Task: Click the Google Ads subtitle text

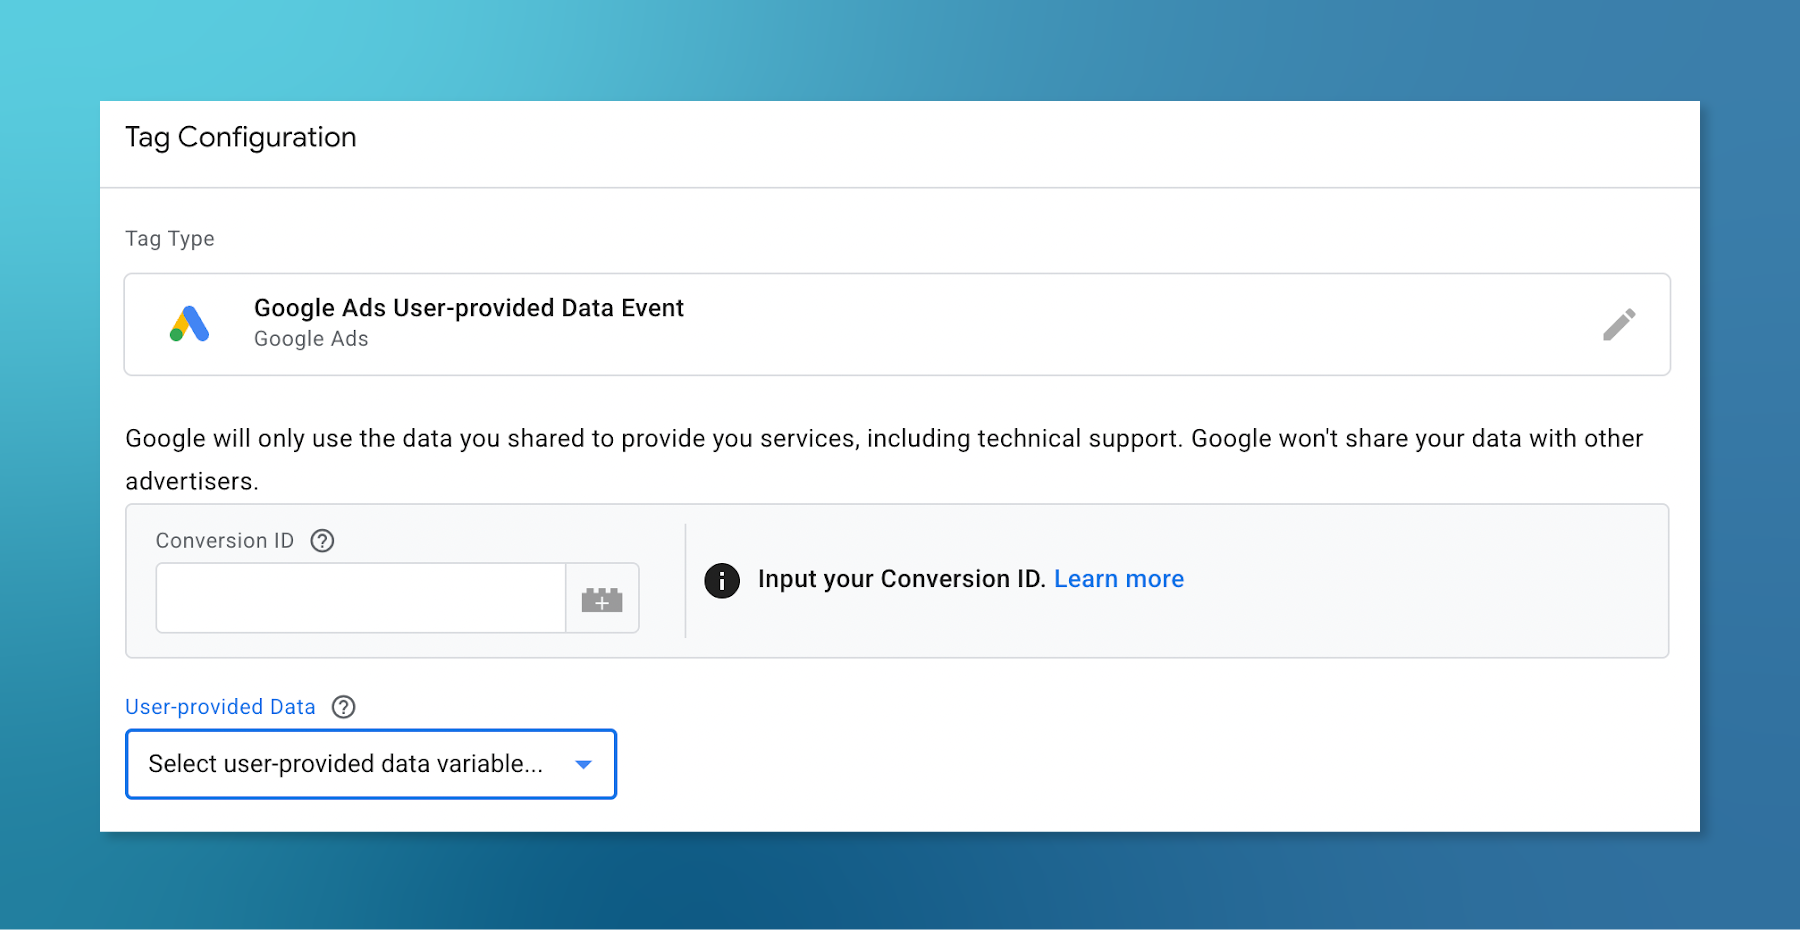Action: coord(311,339)
